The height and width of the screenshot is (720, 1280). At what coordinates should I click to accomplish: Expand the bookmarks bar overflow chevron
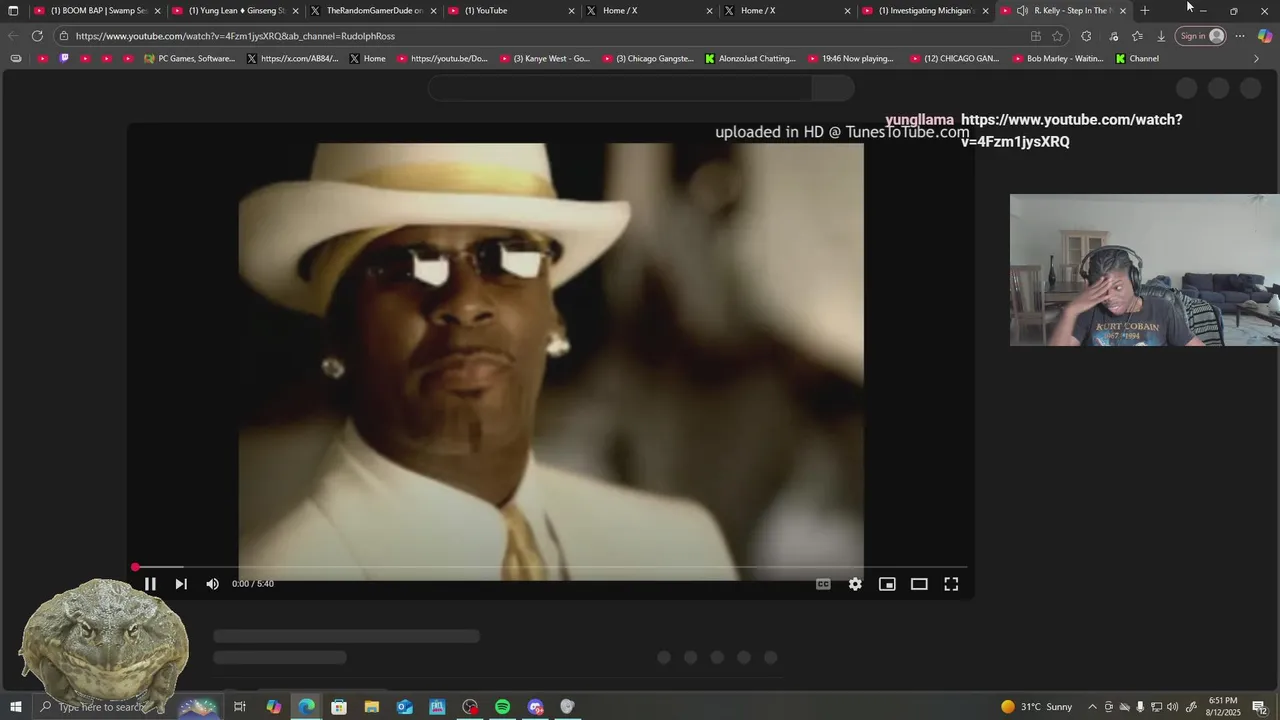pyautogui.click(x=1256, y=58)
